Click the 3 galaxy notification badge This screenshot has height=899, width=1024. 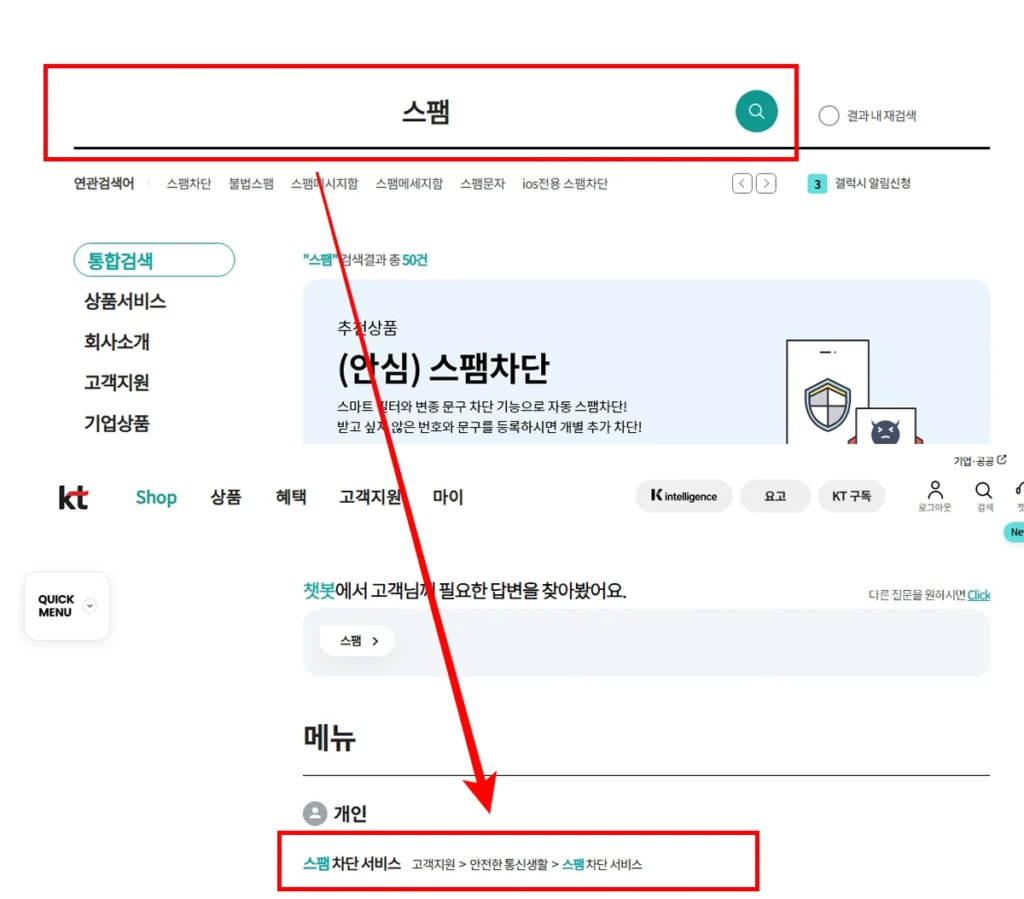click(816, 184)
